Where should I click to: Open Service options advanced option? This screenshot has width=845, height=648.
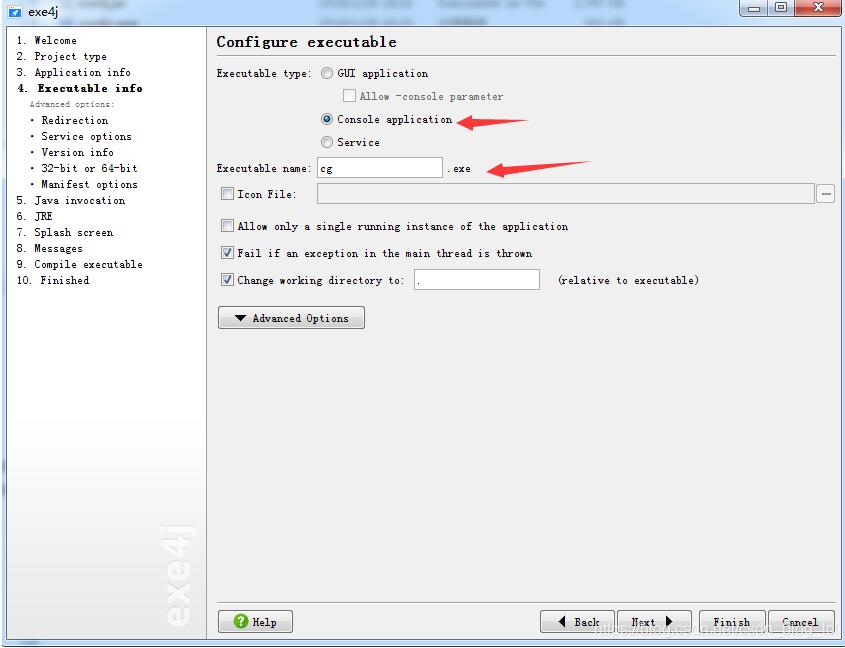(x=86, y=136)
